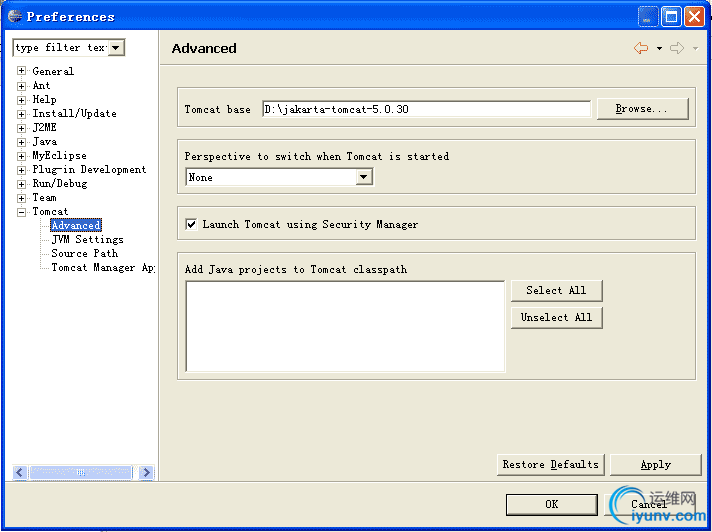This screenshot has width=712, height=532.
Task: Click the Restore Defaults button
Action: click(x=550, y=465)
